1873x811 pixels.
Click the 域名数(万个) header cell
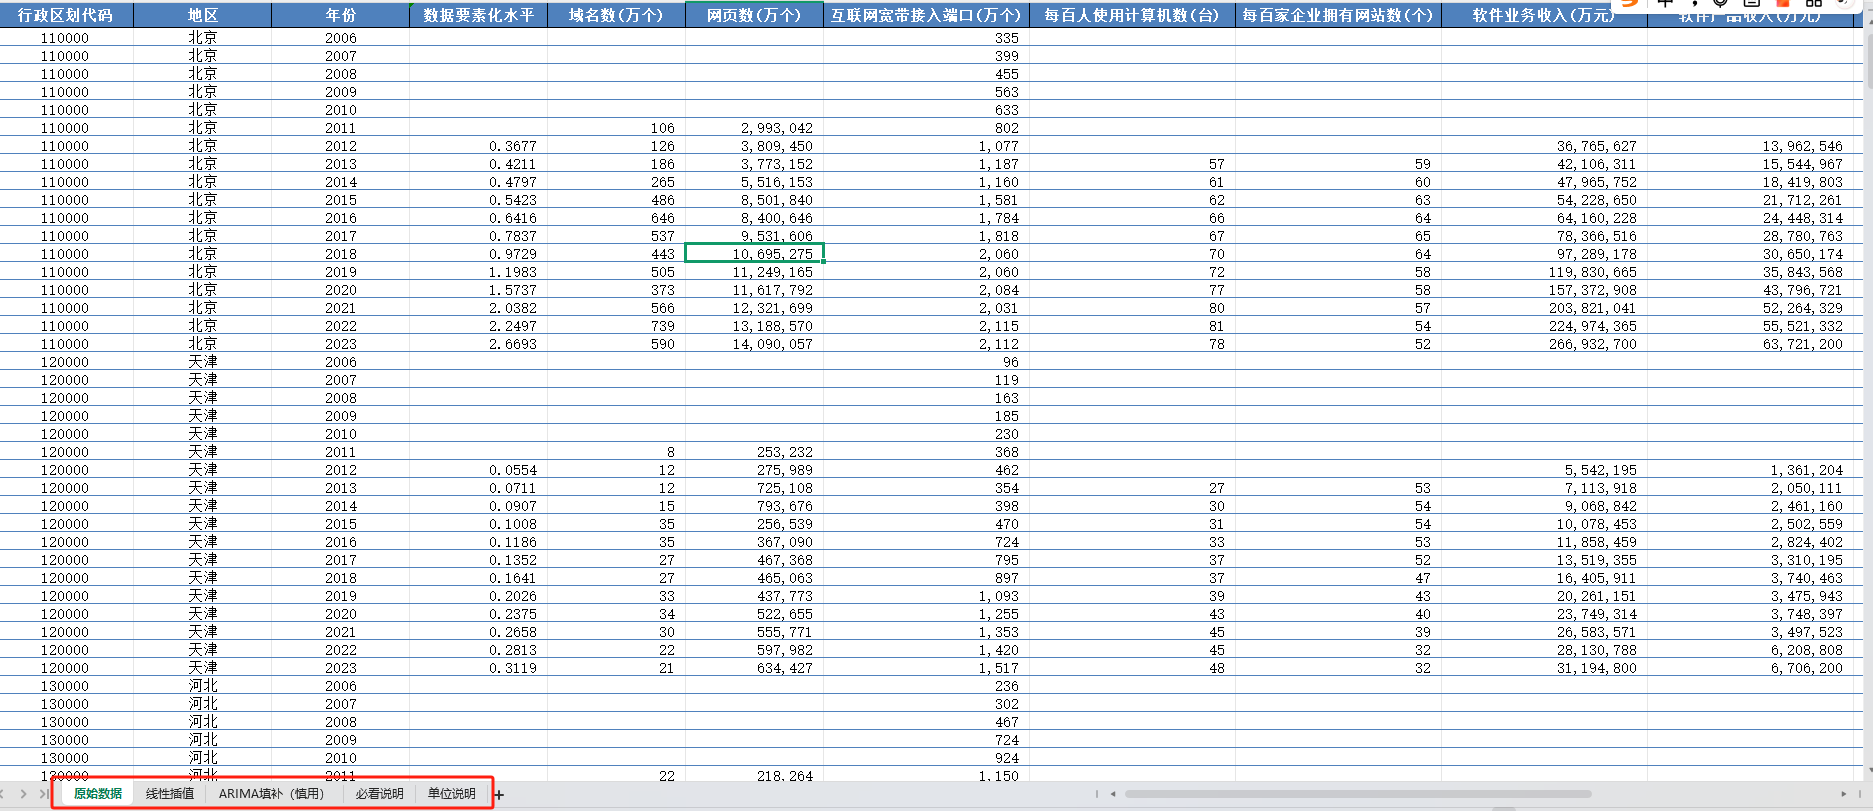pos(616,15)
